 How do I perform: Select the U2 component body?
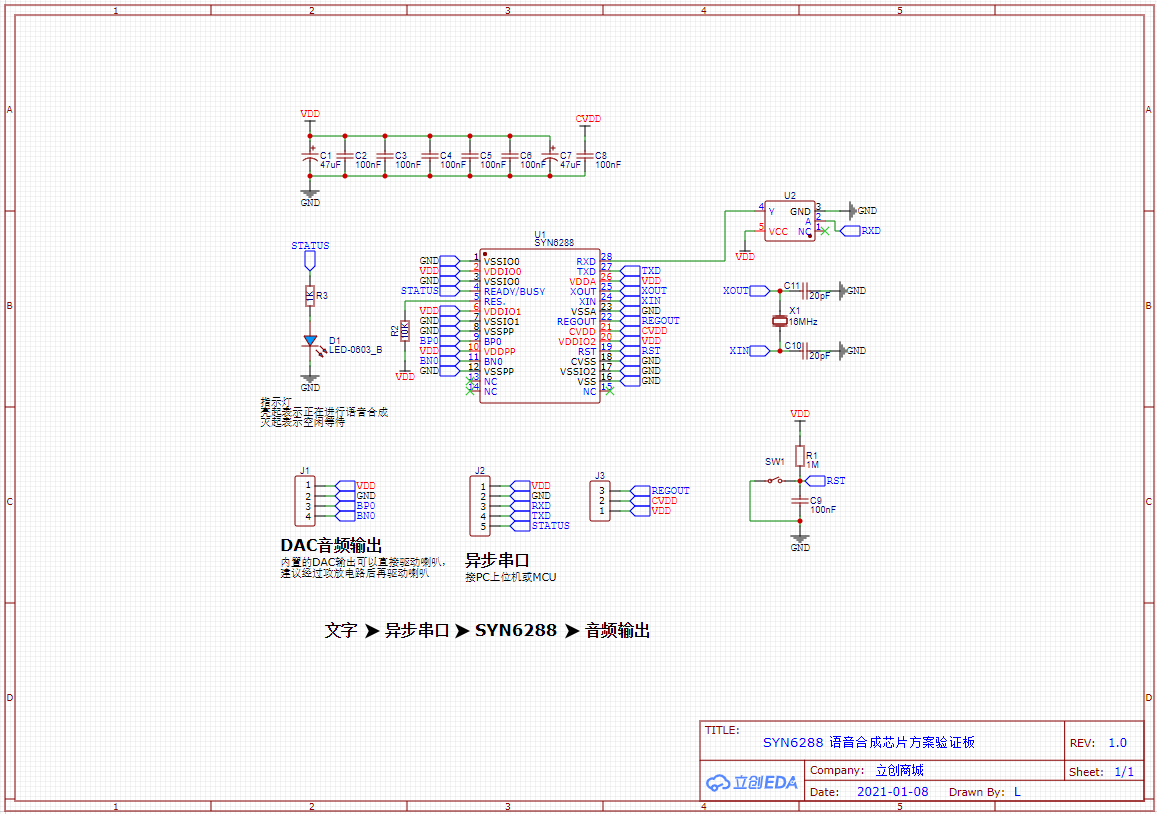tap(789, 220)
